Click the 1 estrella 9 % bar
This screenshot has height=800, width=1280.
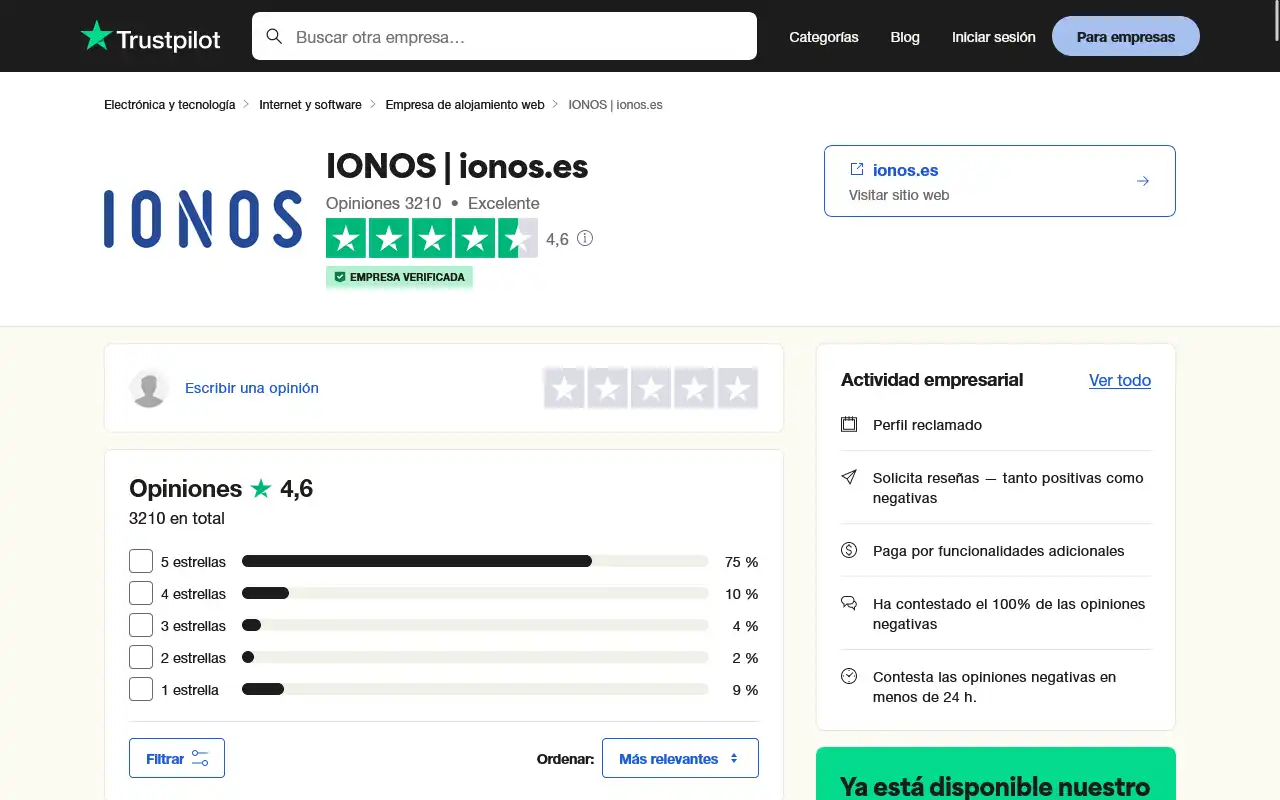click(x=475, y=689)
